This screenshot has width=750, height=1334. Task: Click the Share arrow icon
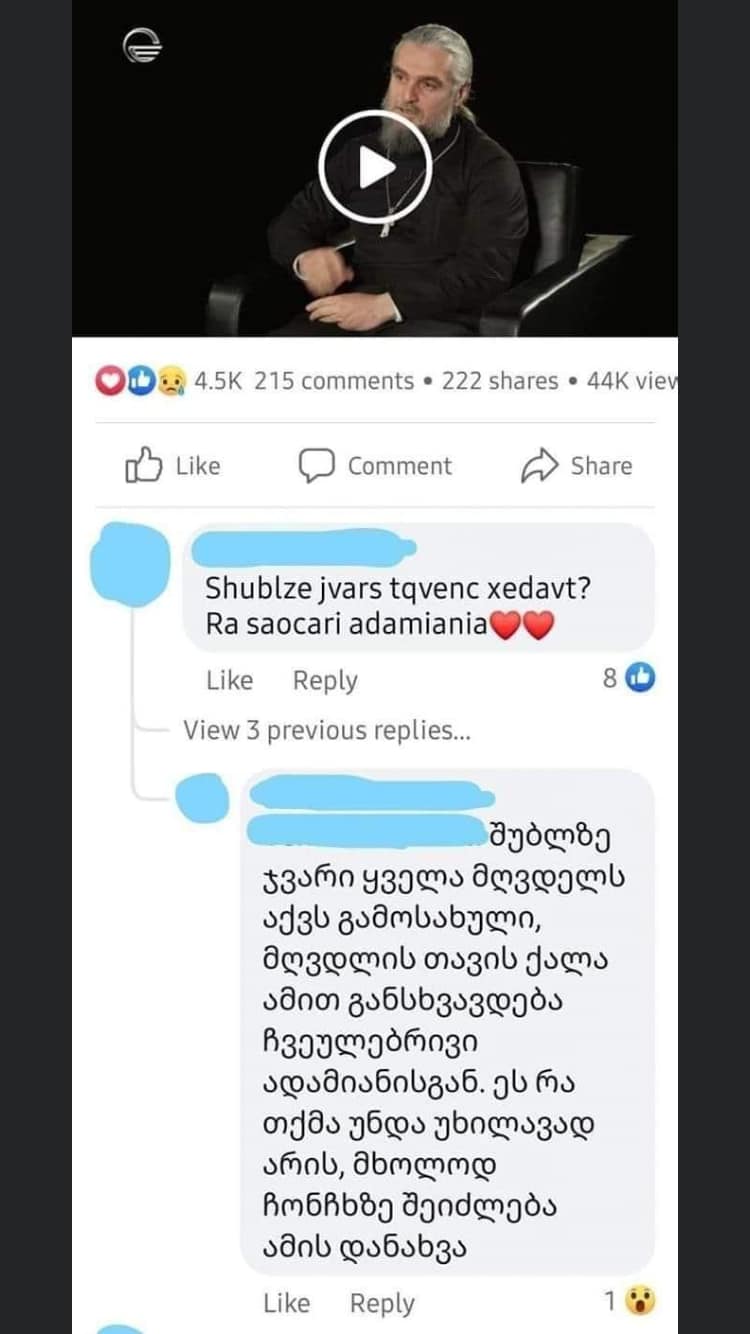(539, 466)
